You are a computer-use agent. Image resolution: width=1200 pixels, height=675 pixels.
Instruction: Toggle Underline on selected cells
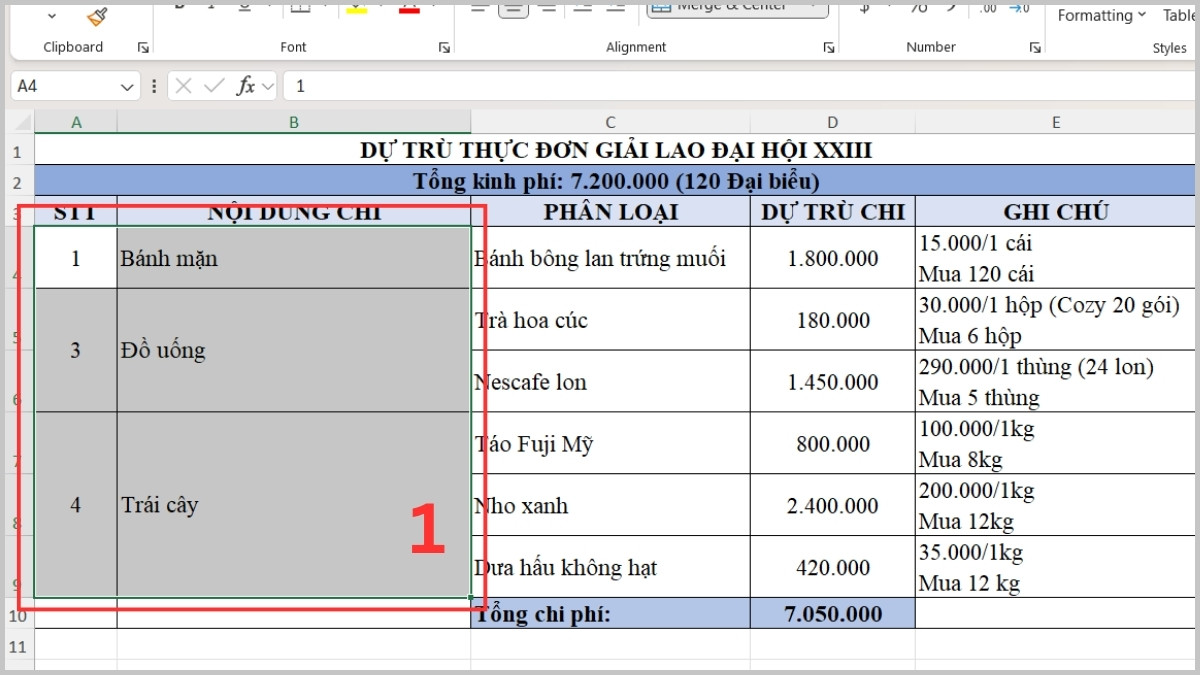pos(244,5)
